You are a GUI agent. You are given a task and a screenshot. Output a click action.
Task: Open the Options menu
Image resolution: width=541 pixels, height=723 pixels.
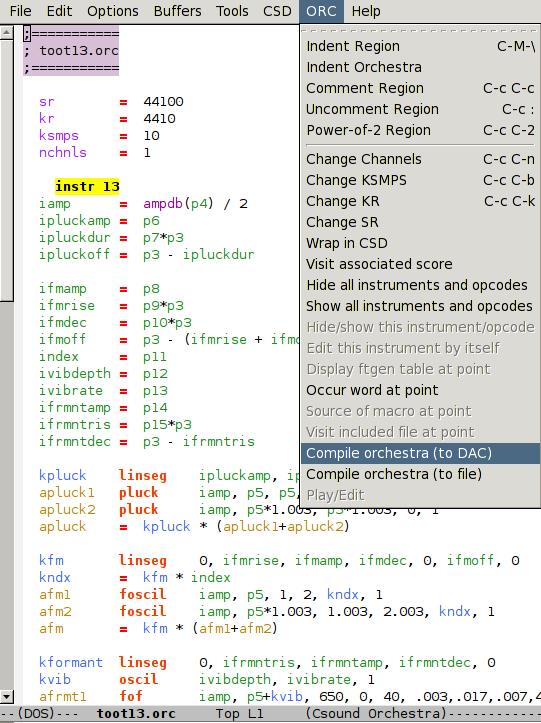113,11
